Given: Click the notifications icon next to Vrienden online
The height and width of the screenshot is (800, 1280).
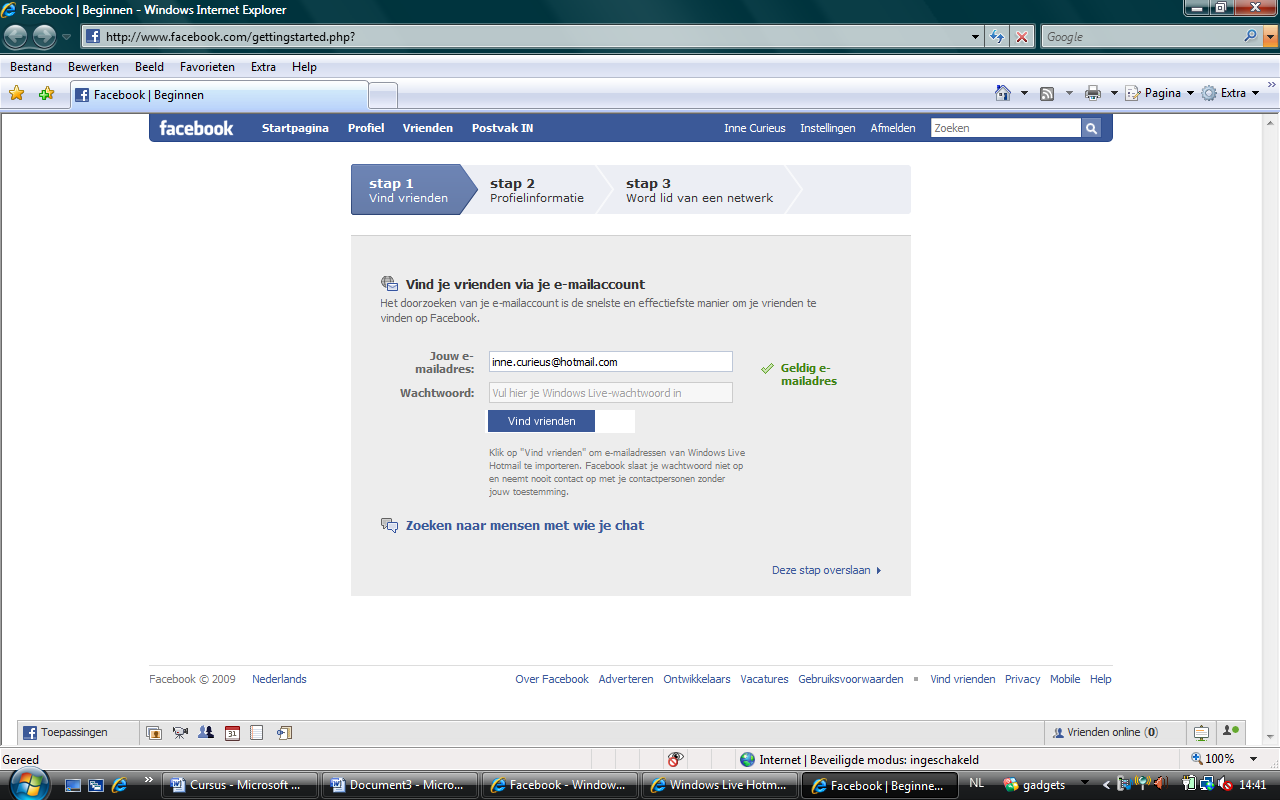Looking at the screenshot, I should coord(1201,733).
